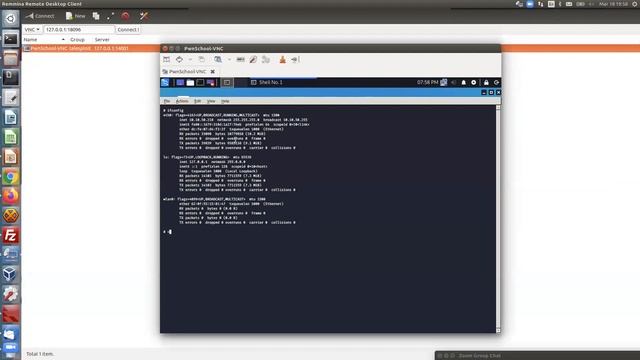640x360 pixels.
Task: Click the resize window to fit icon
Action: 167,60
